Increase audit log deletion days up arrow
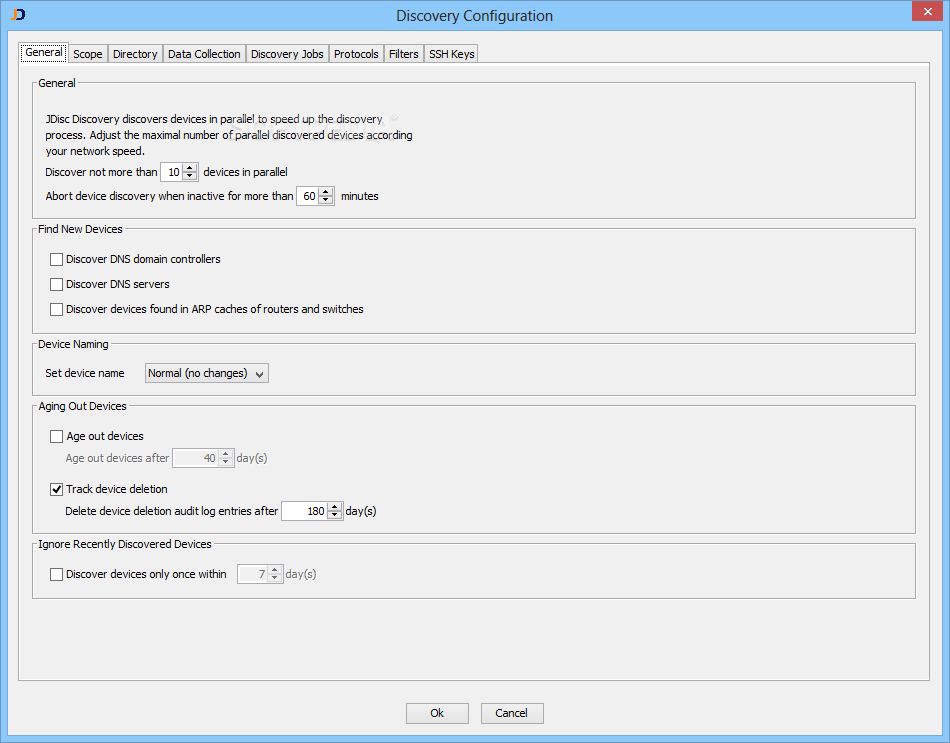Image resolution: width=950 pixels, height=743 pixels. [x=334, y=507]
